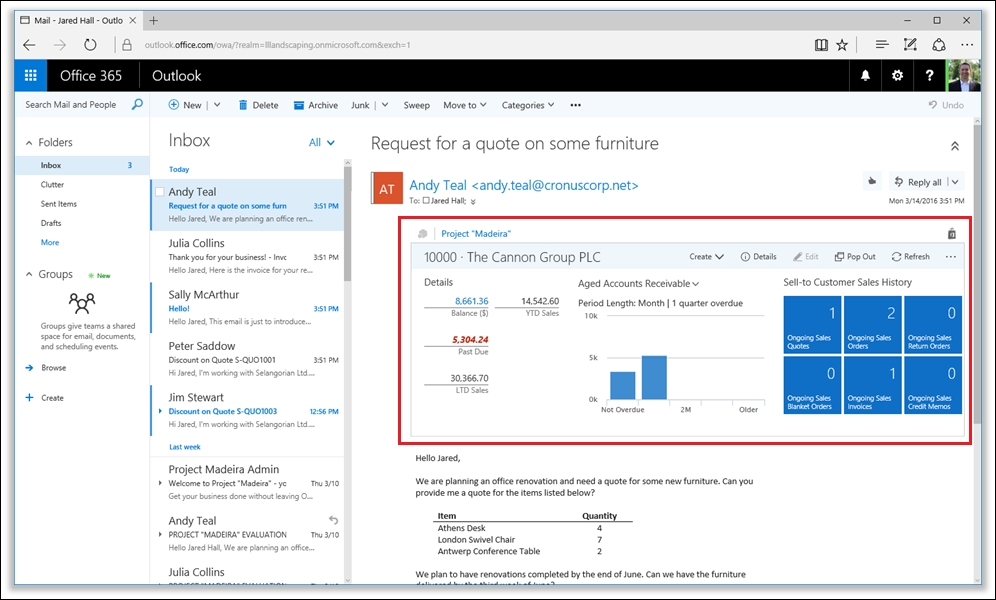Click the Project Madeira add-in cloud icon
This screenshot has height=600, width=996.
[x=422, y=234]
